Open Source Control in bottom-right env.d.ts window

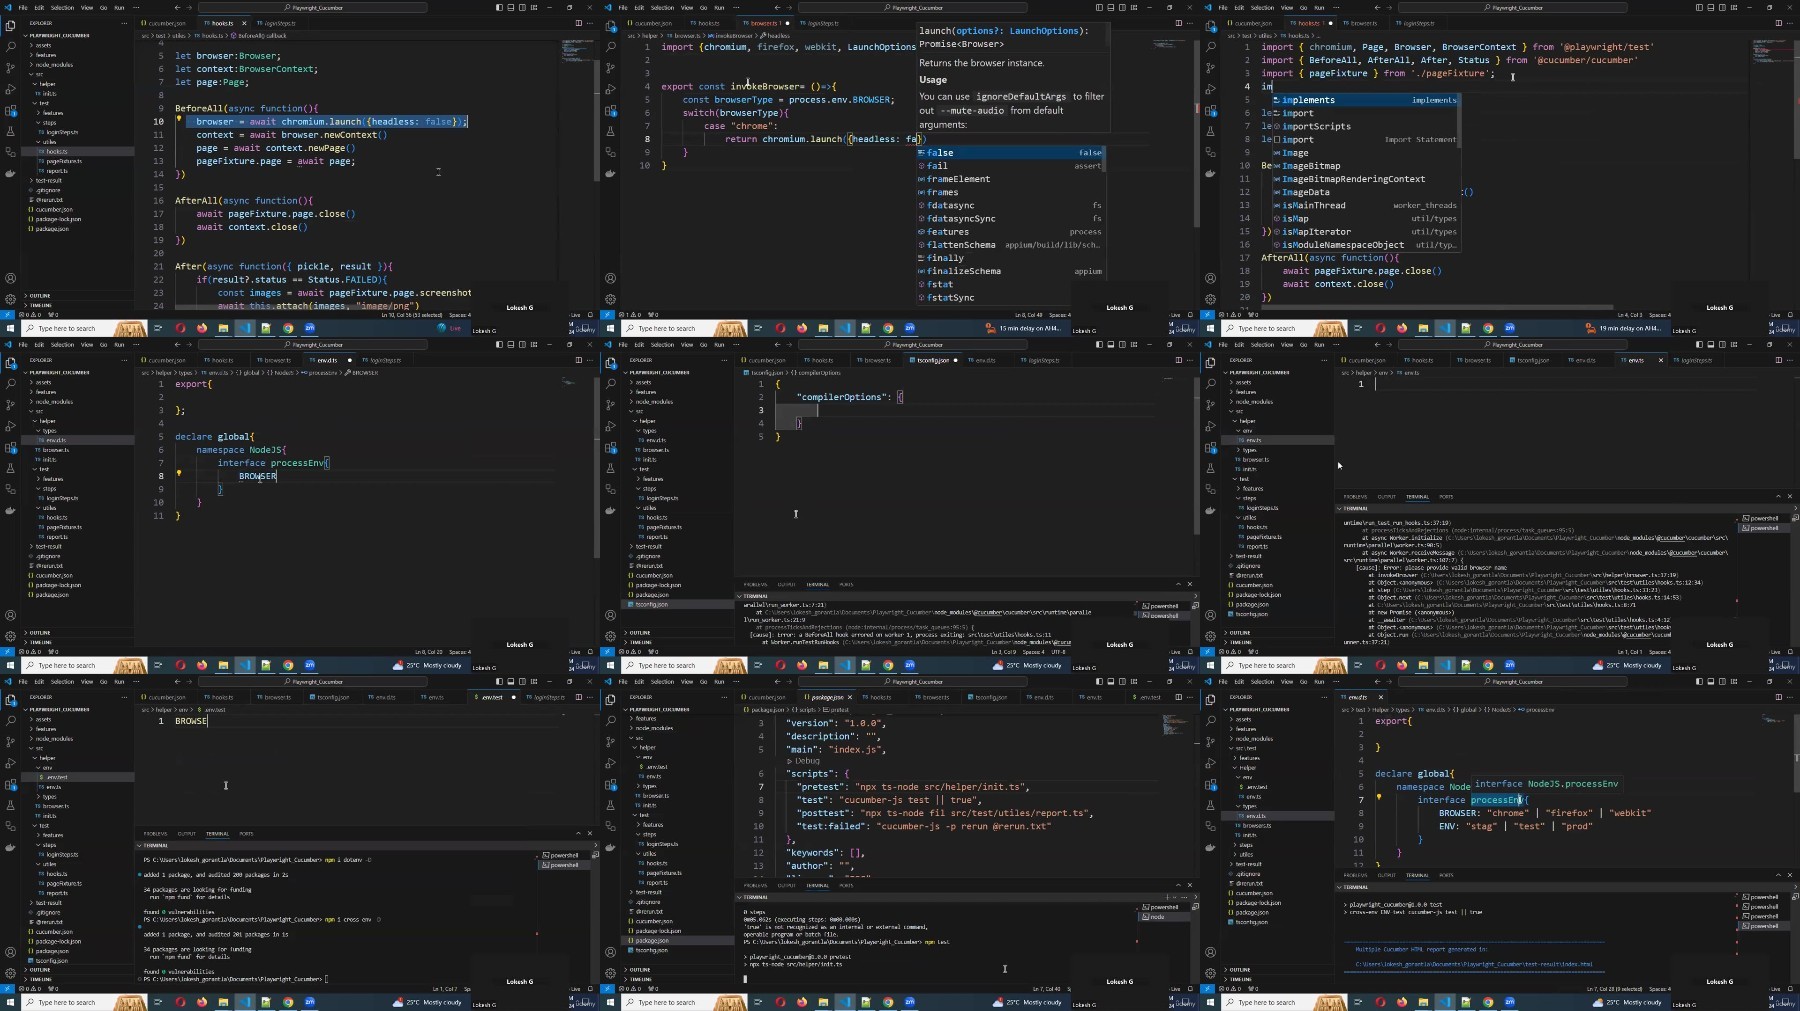coord(1210,742)
